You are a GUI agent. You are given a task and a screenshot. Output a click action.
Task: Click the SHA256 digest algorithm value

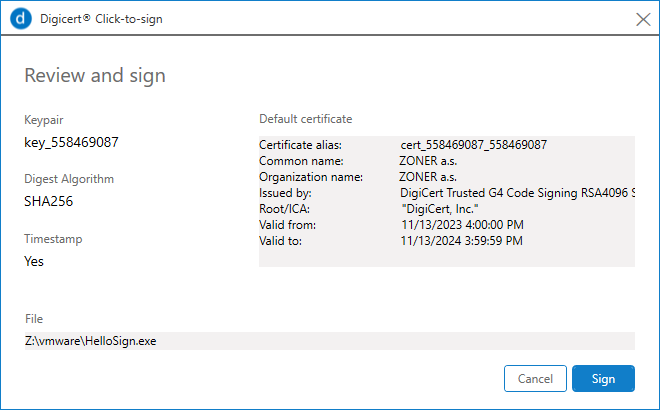coord(48,201)
